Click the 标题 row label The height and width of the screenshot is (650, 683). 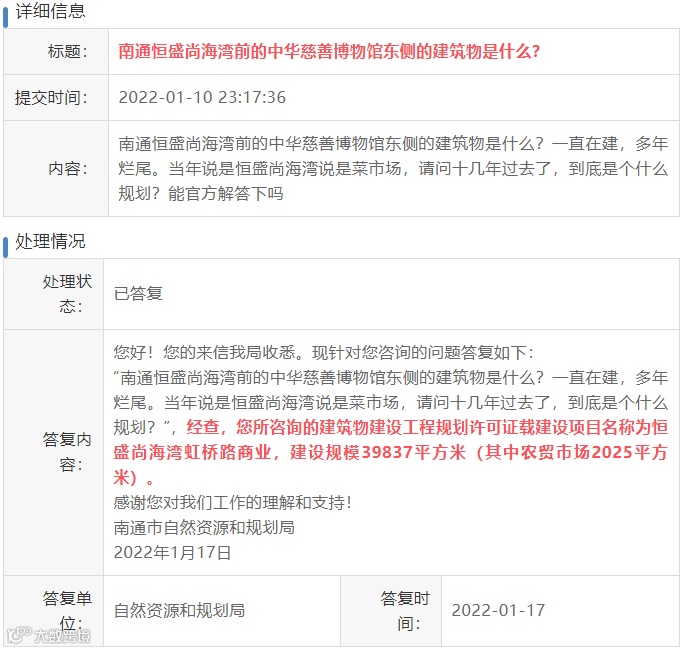tap(68, 52)
